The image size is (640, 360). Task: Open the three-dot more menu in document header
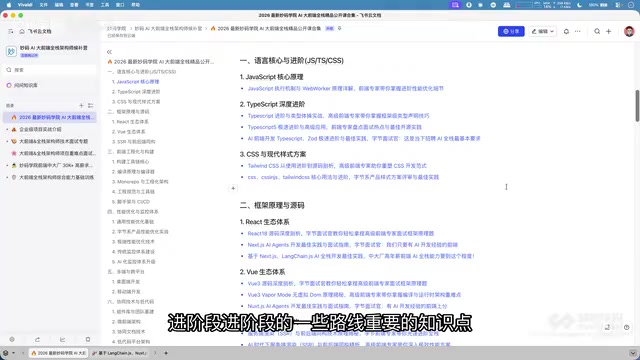[578, 31]
